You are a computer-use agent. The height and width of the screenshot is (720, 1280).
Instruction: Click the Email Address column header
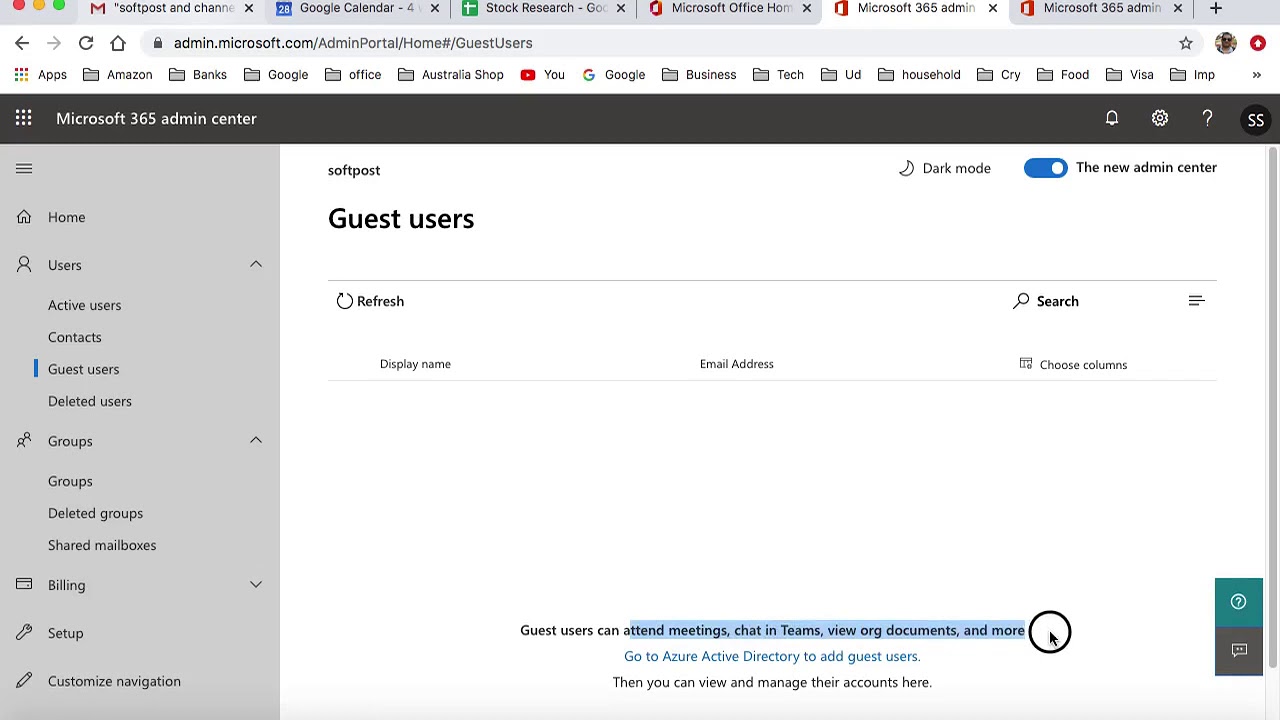[736, 364]
